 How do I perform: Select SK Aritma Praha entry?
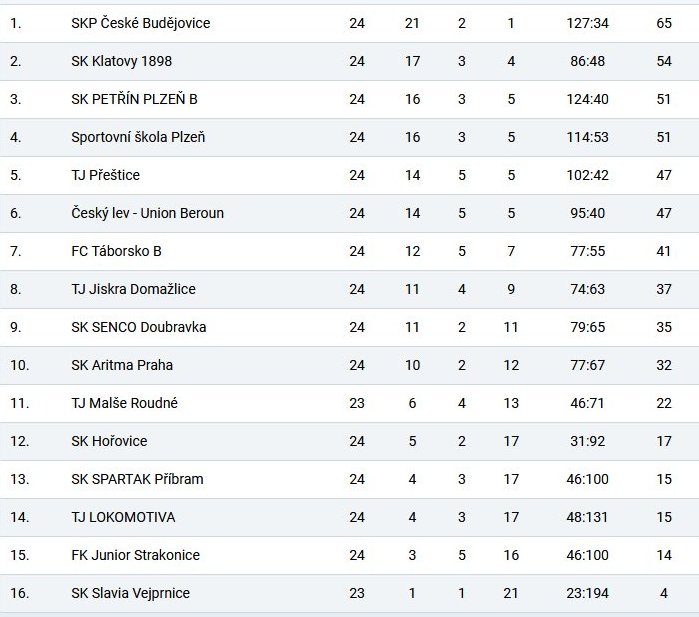122,365
